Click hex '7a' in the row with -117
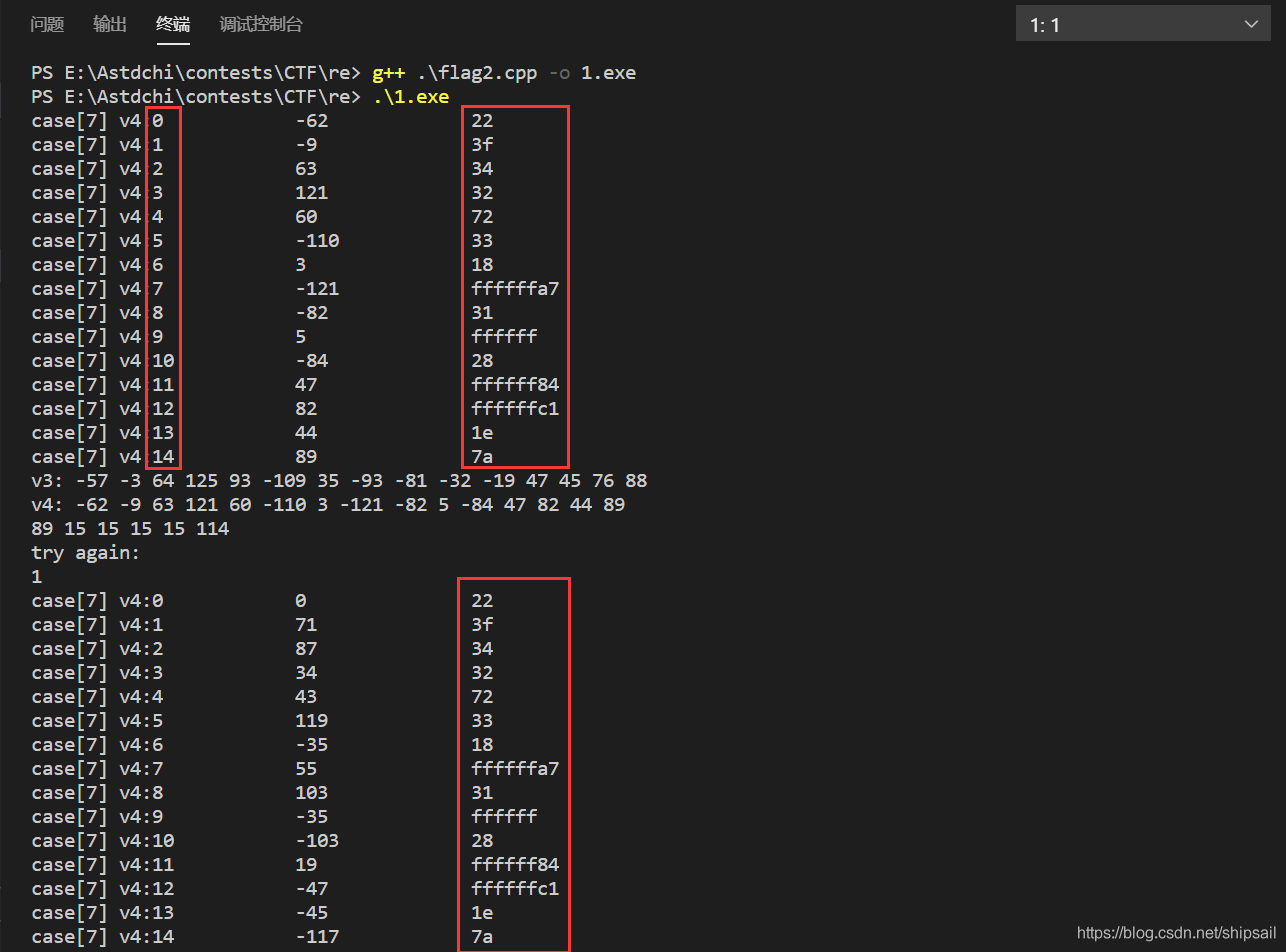The width and height of the screenshot is (1286, 952). tap(482, 937)
